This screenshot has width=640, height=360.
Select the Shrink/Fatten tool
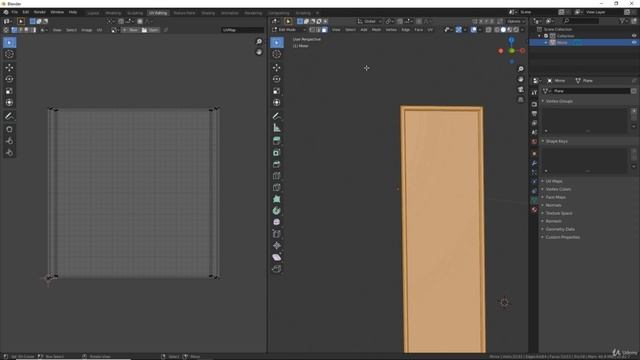point(277,246)
